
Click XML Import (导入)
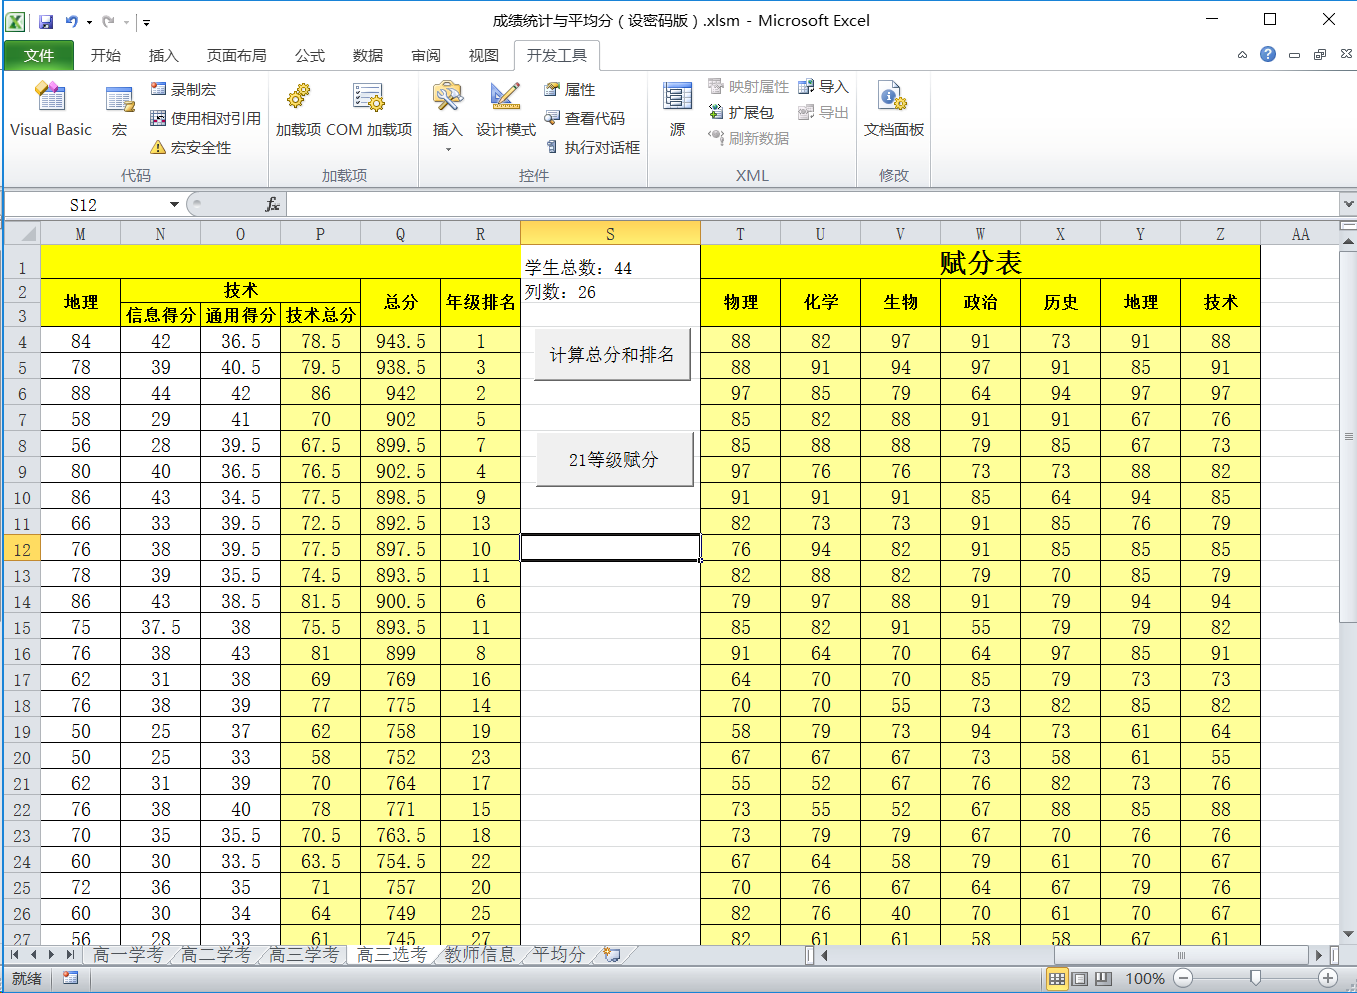(823, 86)
